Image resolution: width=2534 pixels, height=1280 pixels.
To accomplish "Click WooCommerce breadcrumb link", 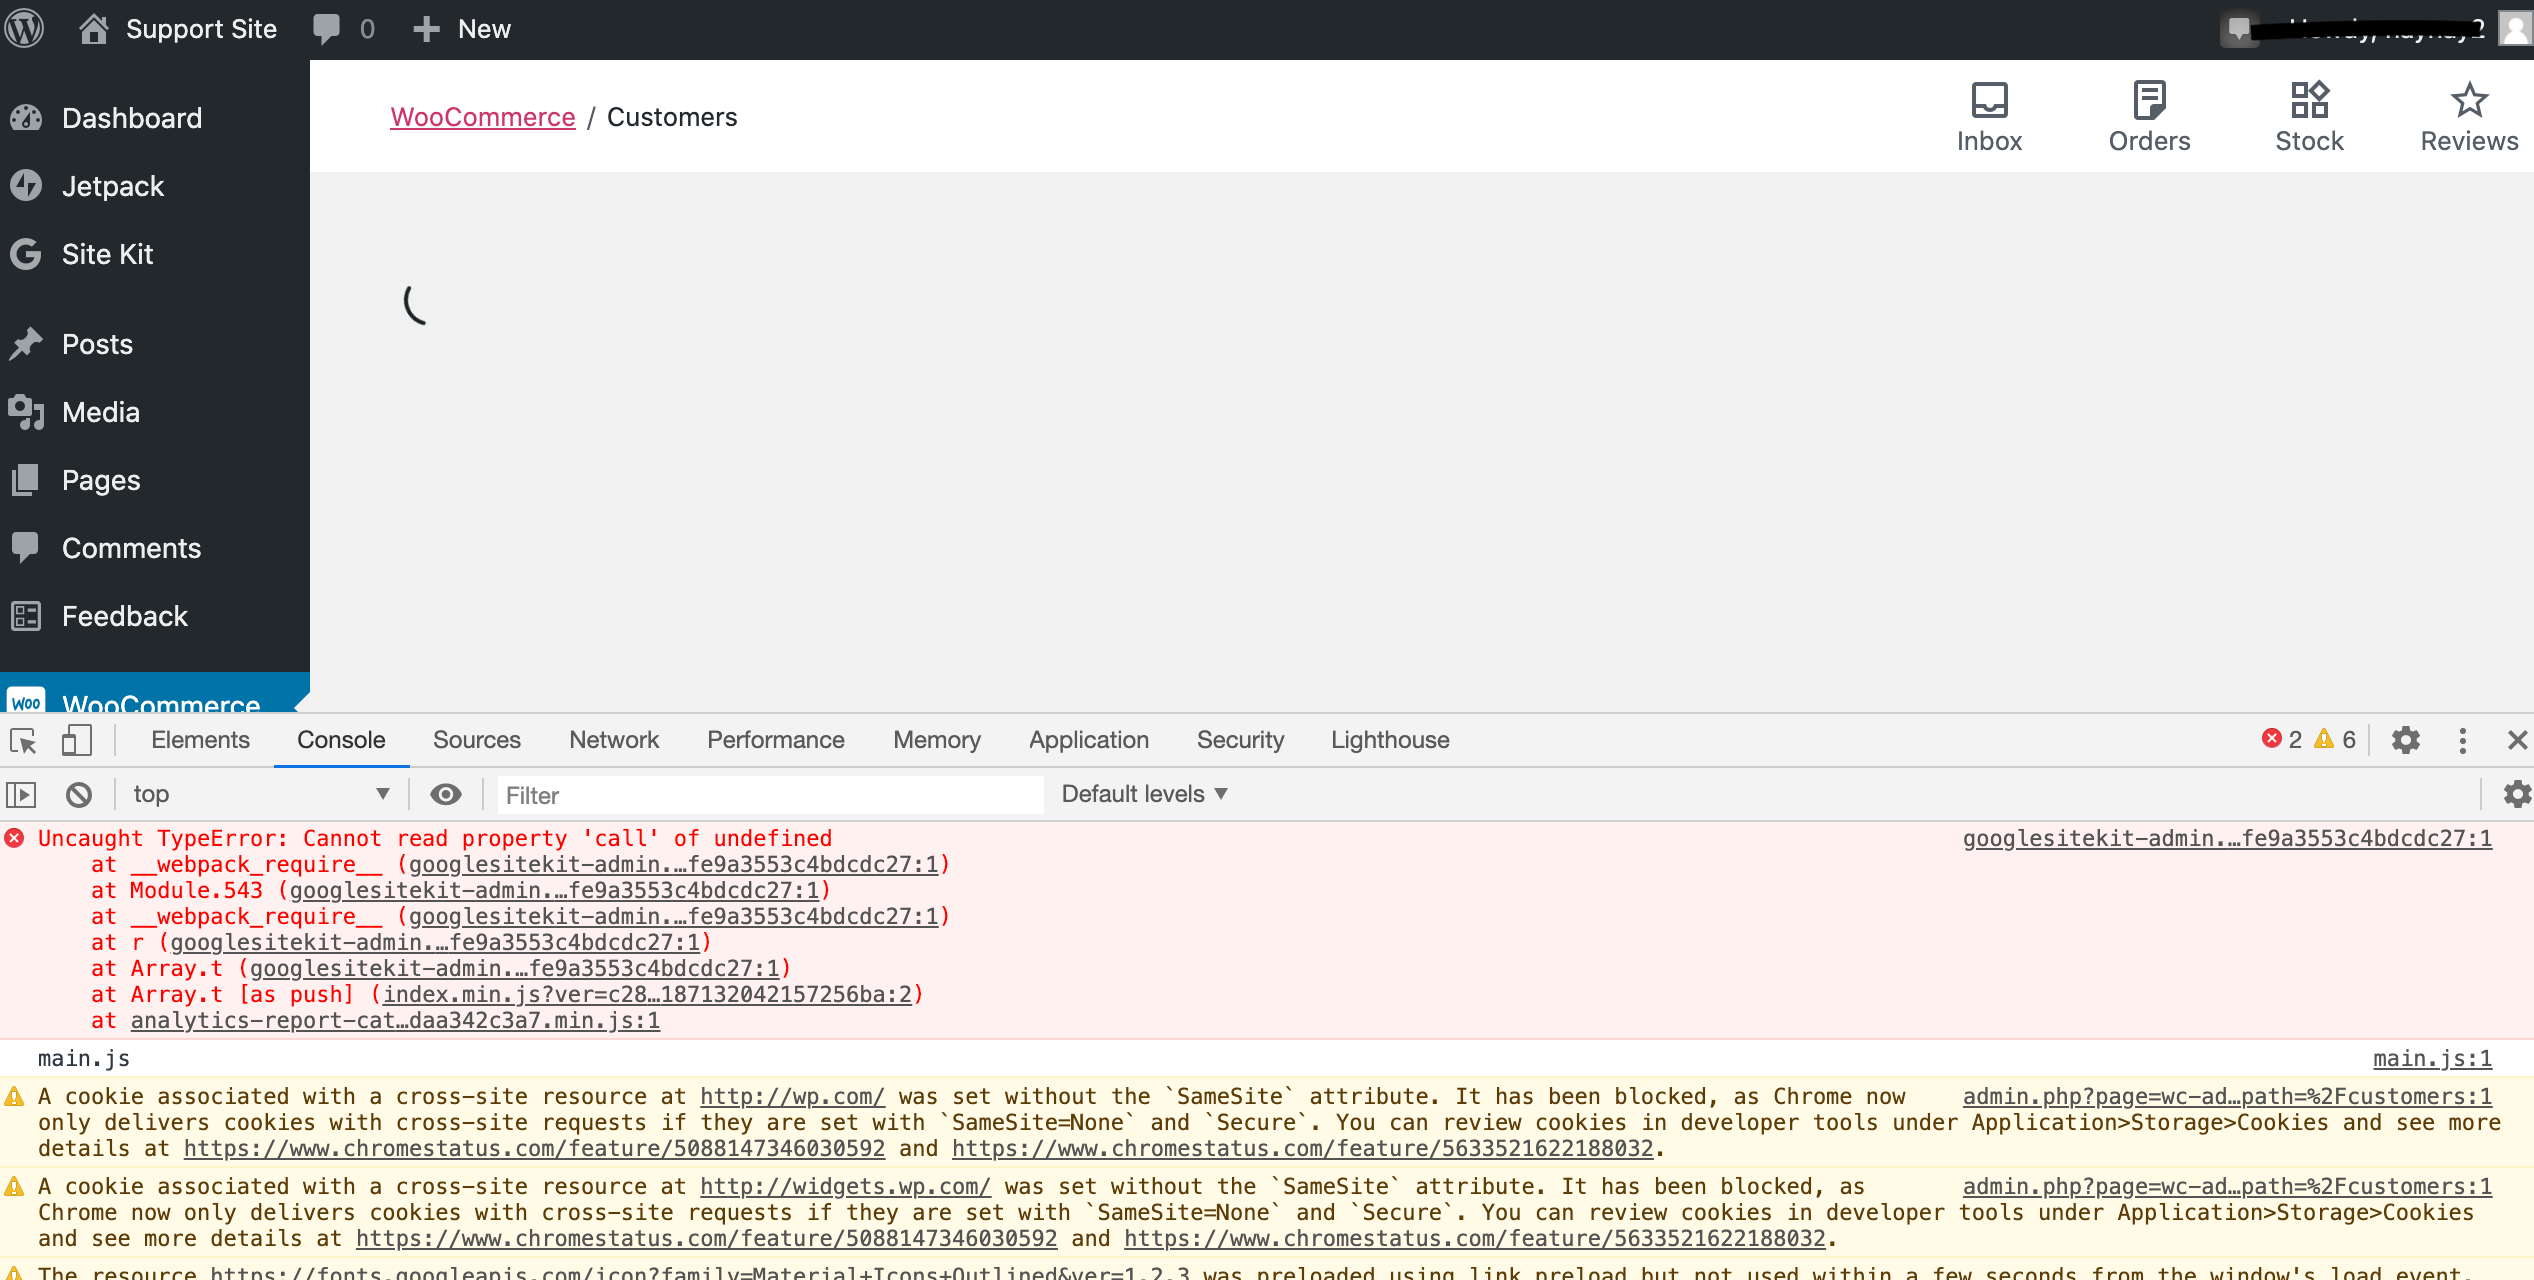I will pos(483,117).
